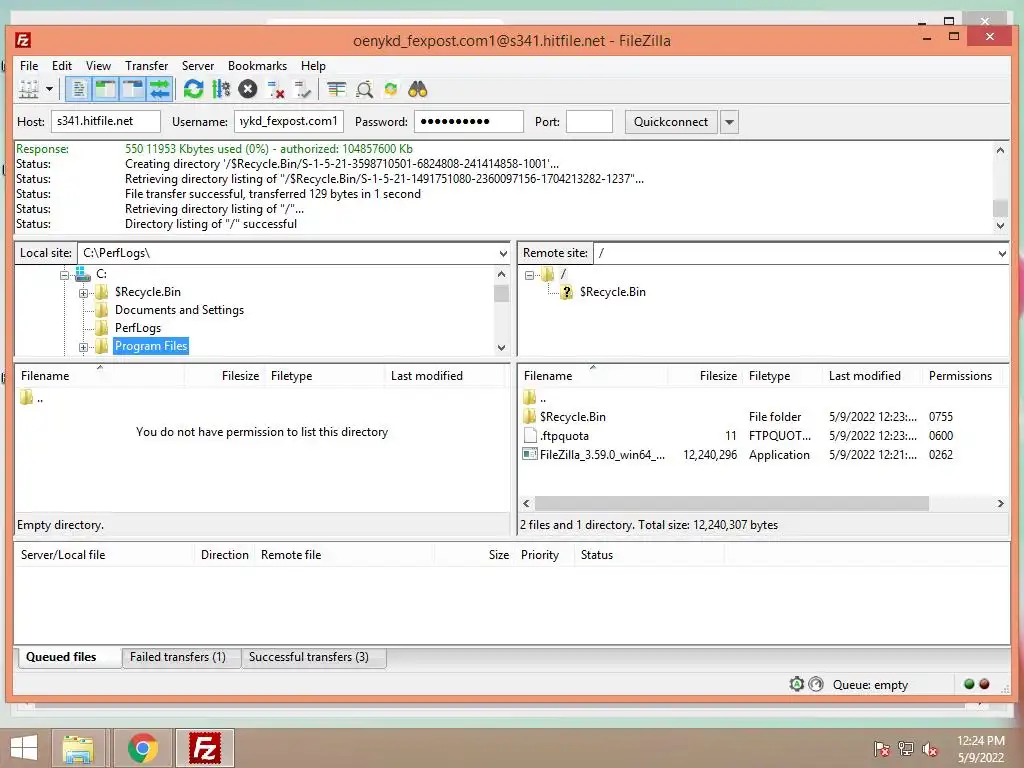Collapse remote root folder node
The height and width of the screenshot is (768, 1024).
pyautogui.click(x=529, y=275)
